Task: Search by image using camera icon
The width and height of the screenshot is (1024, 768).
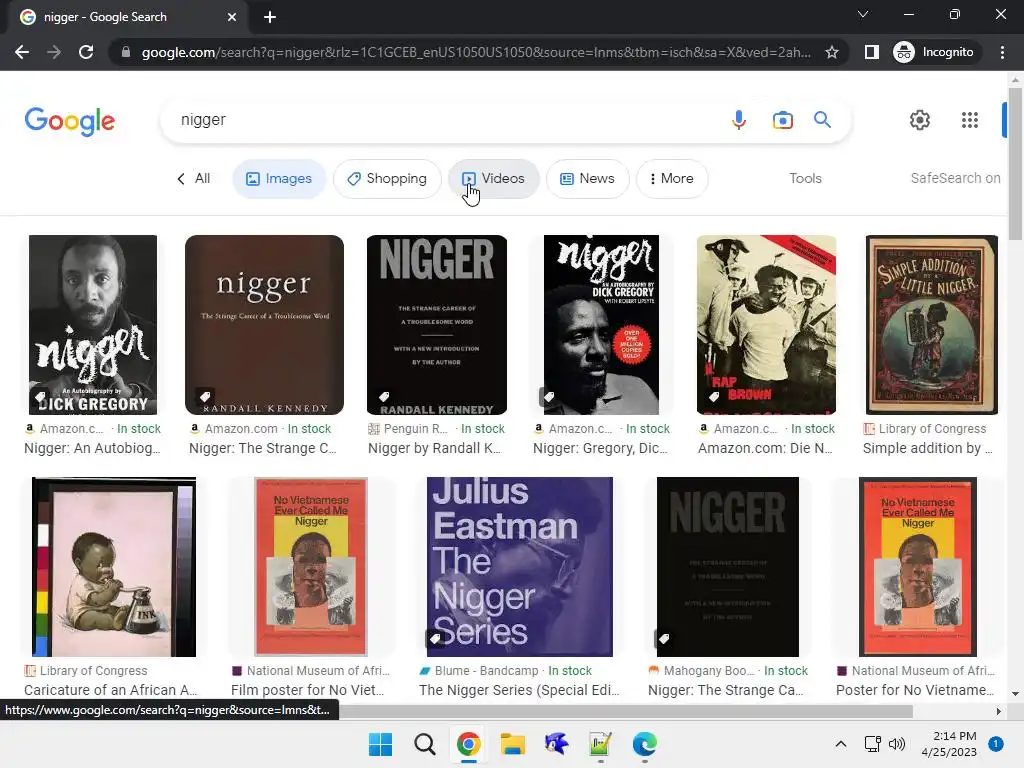Action: [782, 120]
